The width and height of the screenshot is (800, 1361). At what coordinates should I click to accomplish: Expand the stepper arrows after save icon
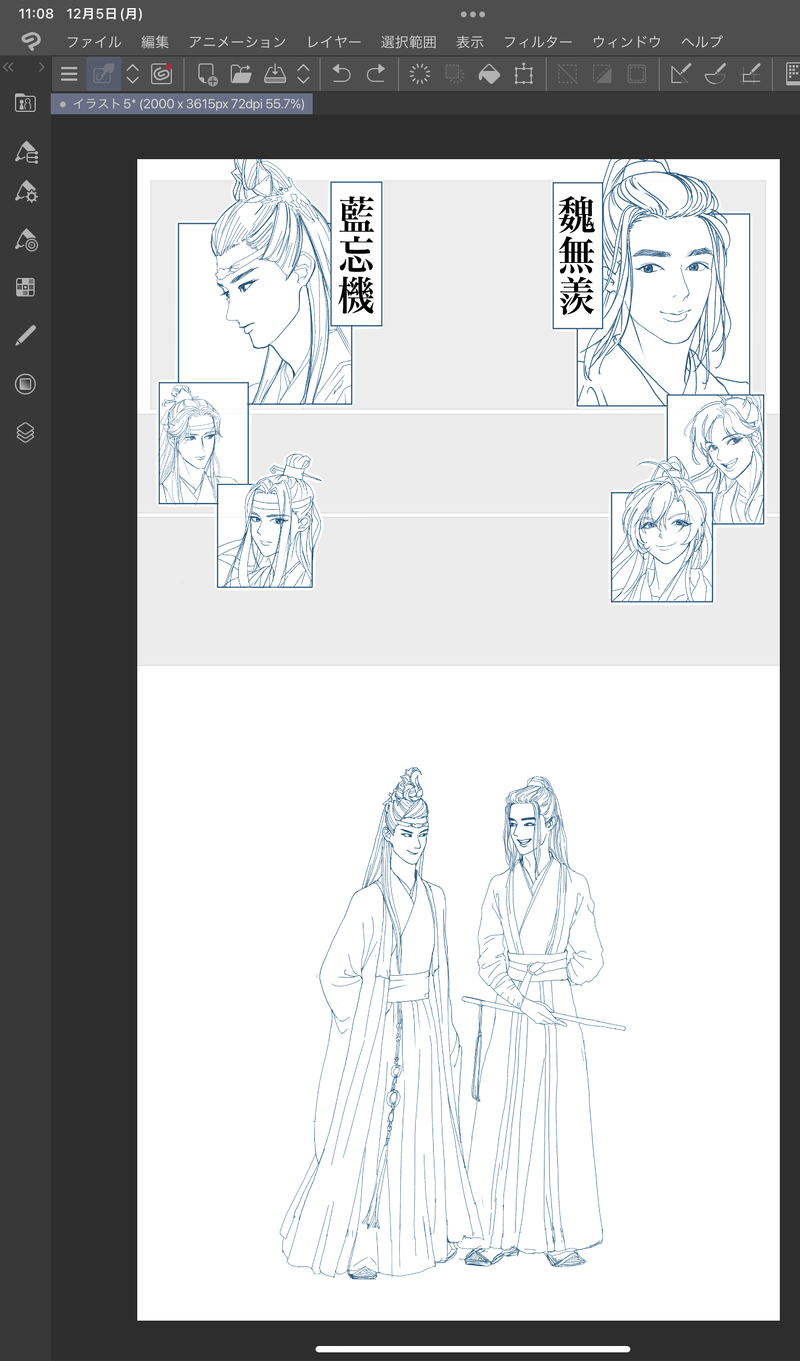tap(303, 74)
